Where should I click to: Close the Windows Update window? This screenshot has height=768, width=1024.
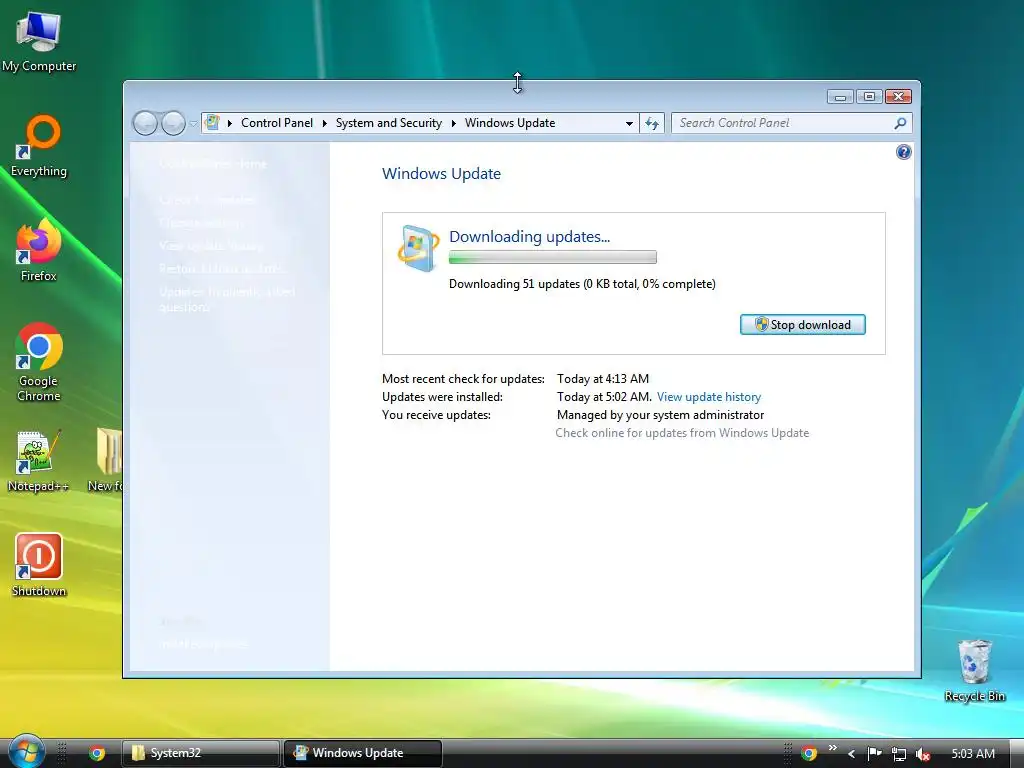click(x=899, y=97)
